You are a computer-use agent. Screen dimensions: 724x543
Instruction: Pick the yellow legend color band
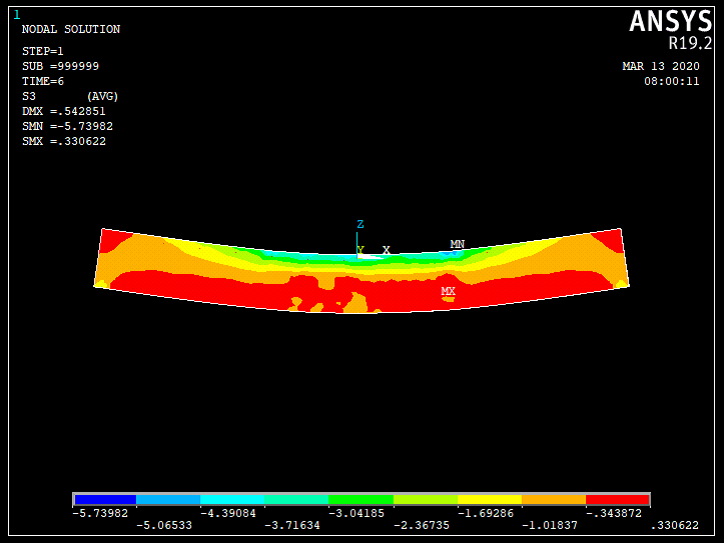tap(489, 499)
